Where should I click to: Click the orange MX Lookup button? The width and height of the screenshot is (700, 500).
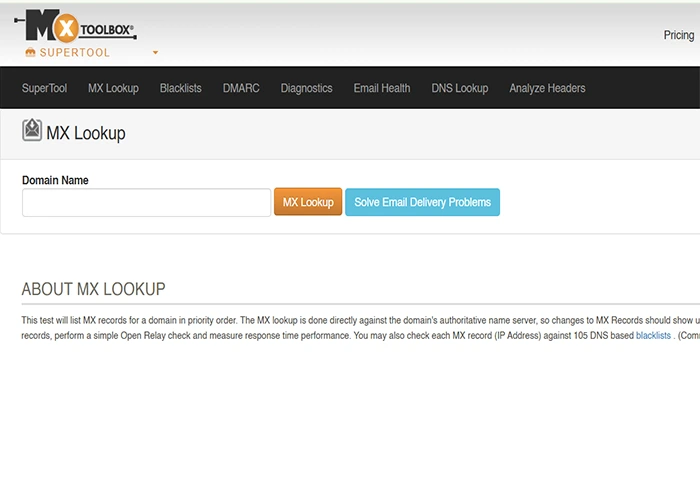308,202
